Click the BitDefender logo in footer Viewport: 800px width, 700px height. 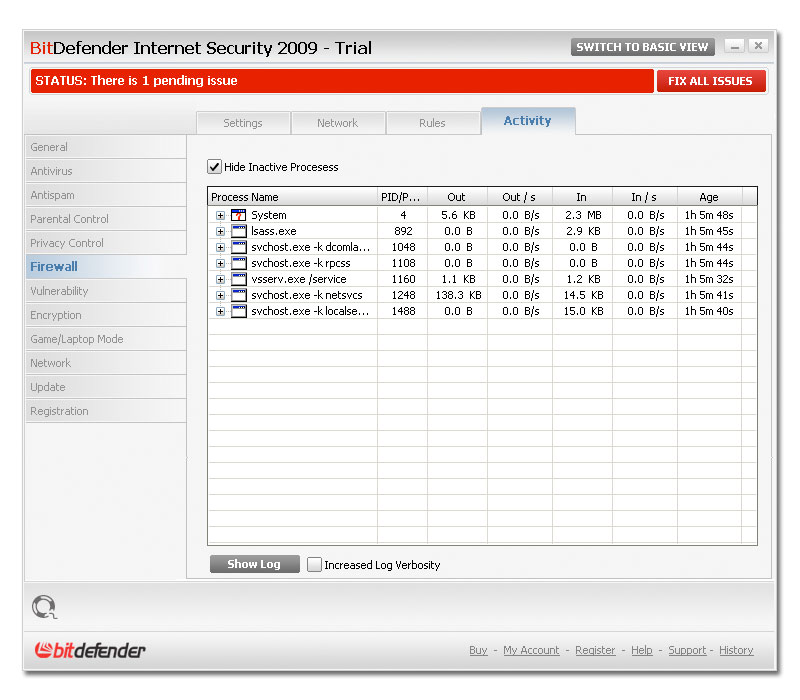91,650
